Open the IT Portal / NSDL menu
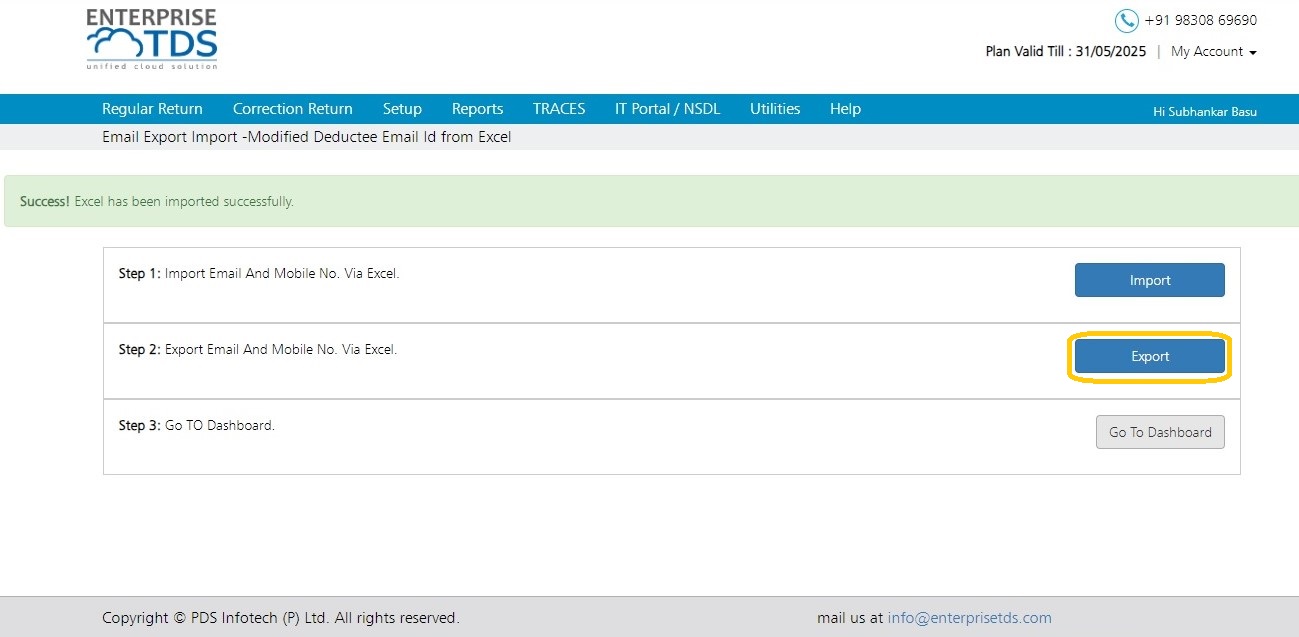 click(668, 109)
